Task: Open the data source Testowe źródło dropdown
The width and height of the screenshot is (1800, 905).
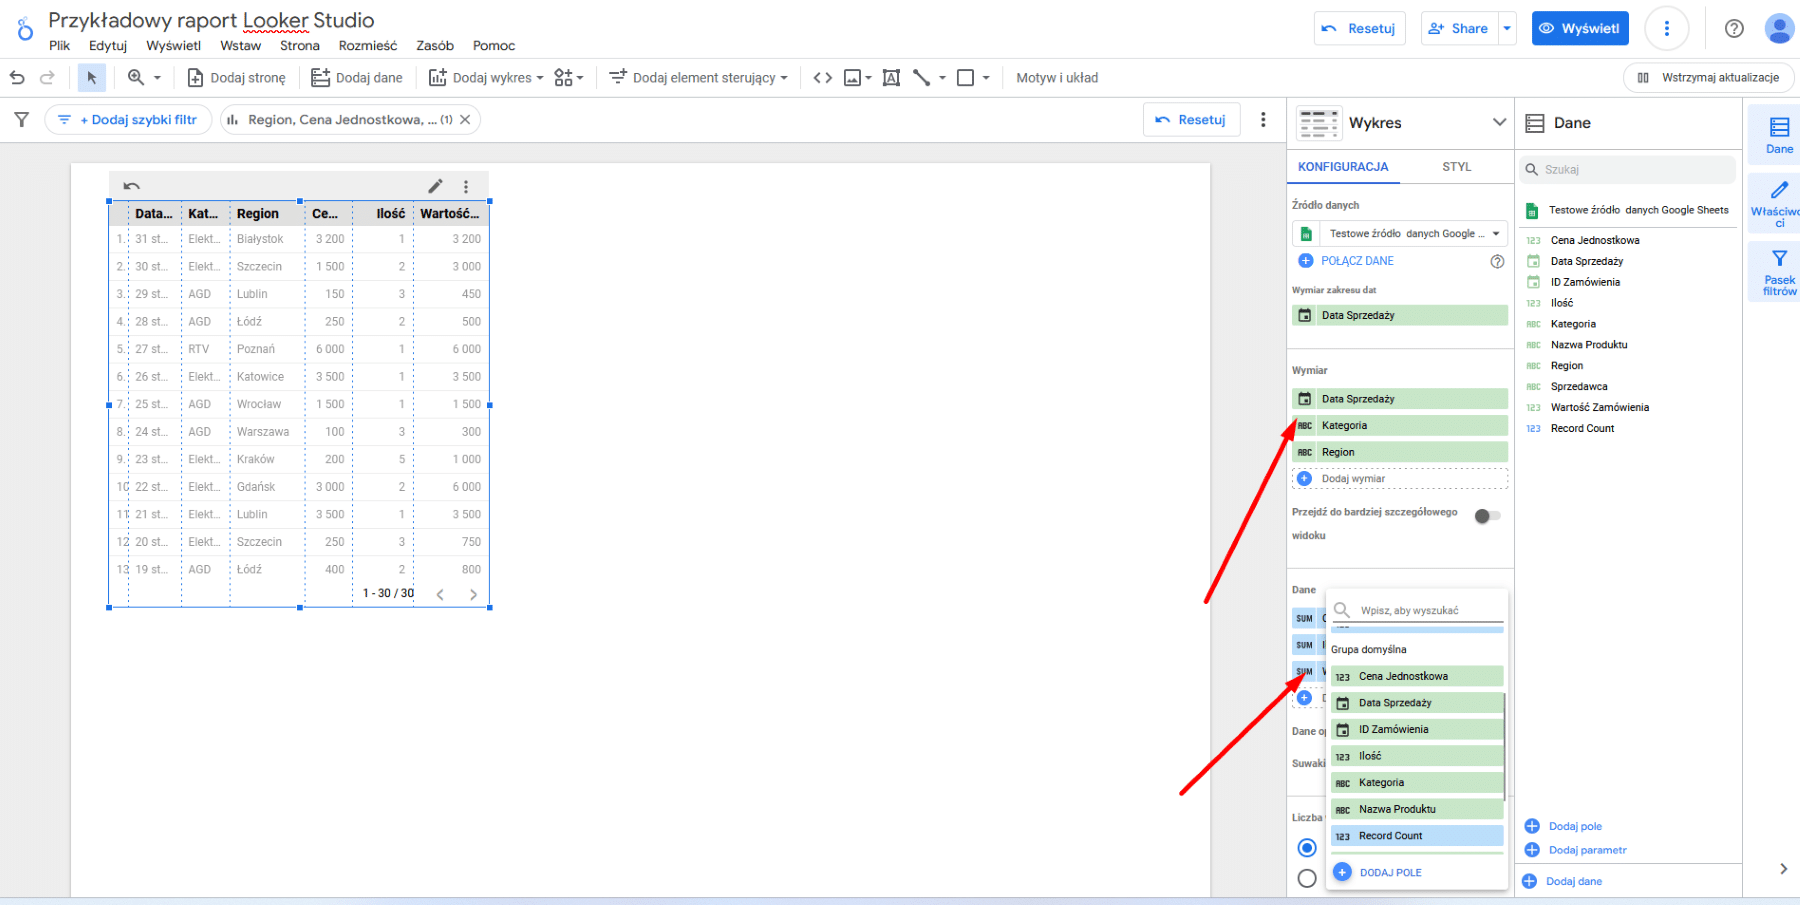Action: pyautogui.click(x=1400, y=234)
